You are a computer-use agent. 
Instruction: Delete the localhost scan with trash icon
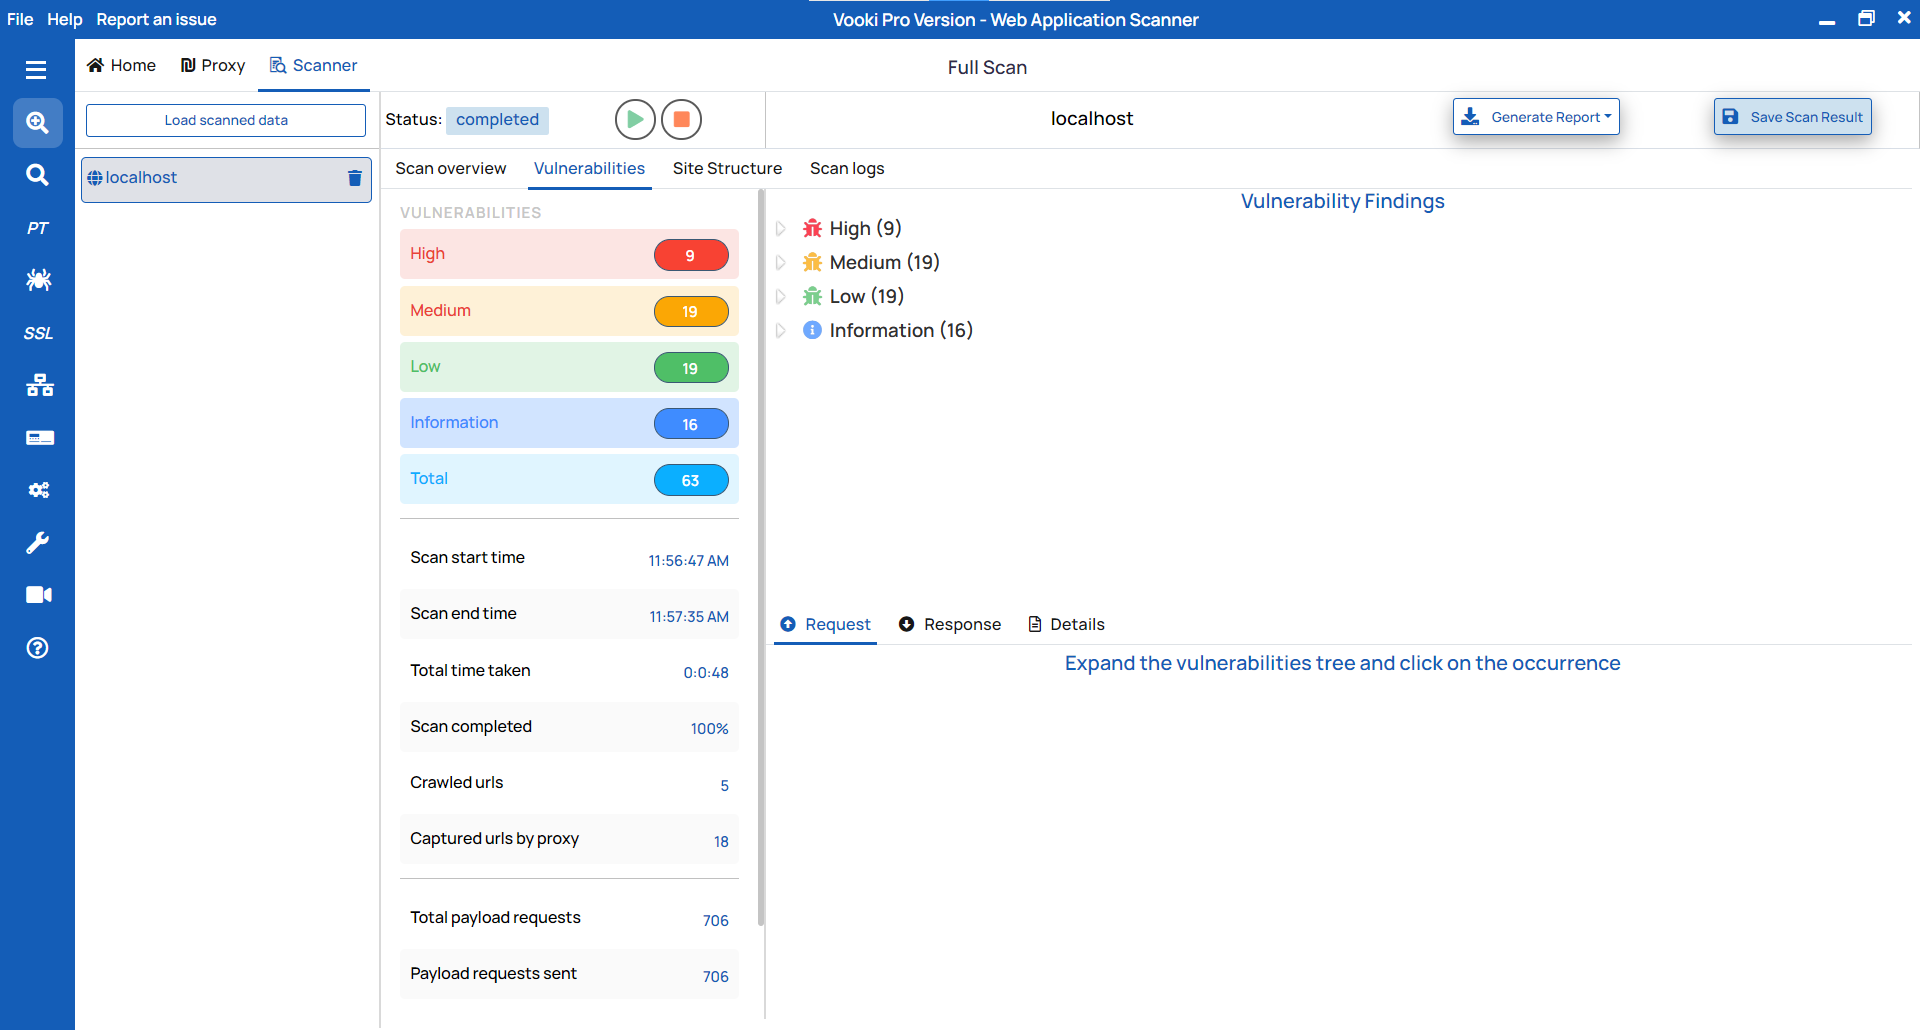pyautogui.click(x=354, y=178)
